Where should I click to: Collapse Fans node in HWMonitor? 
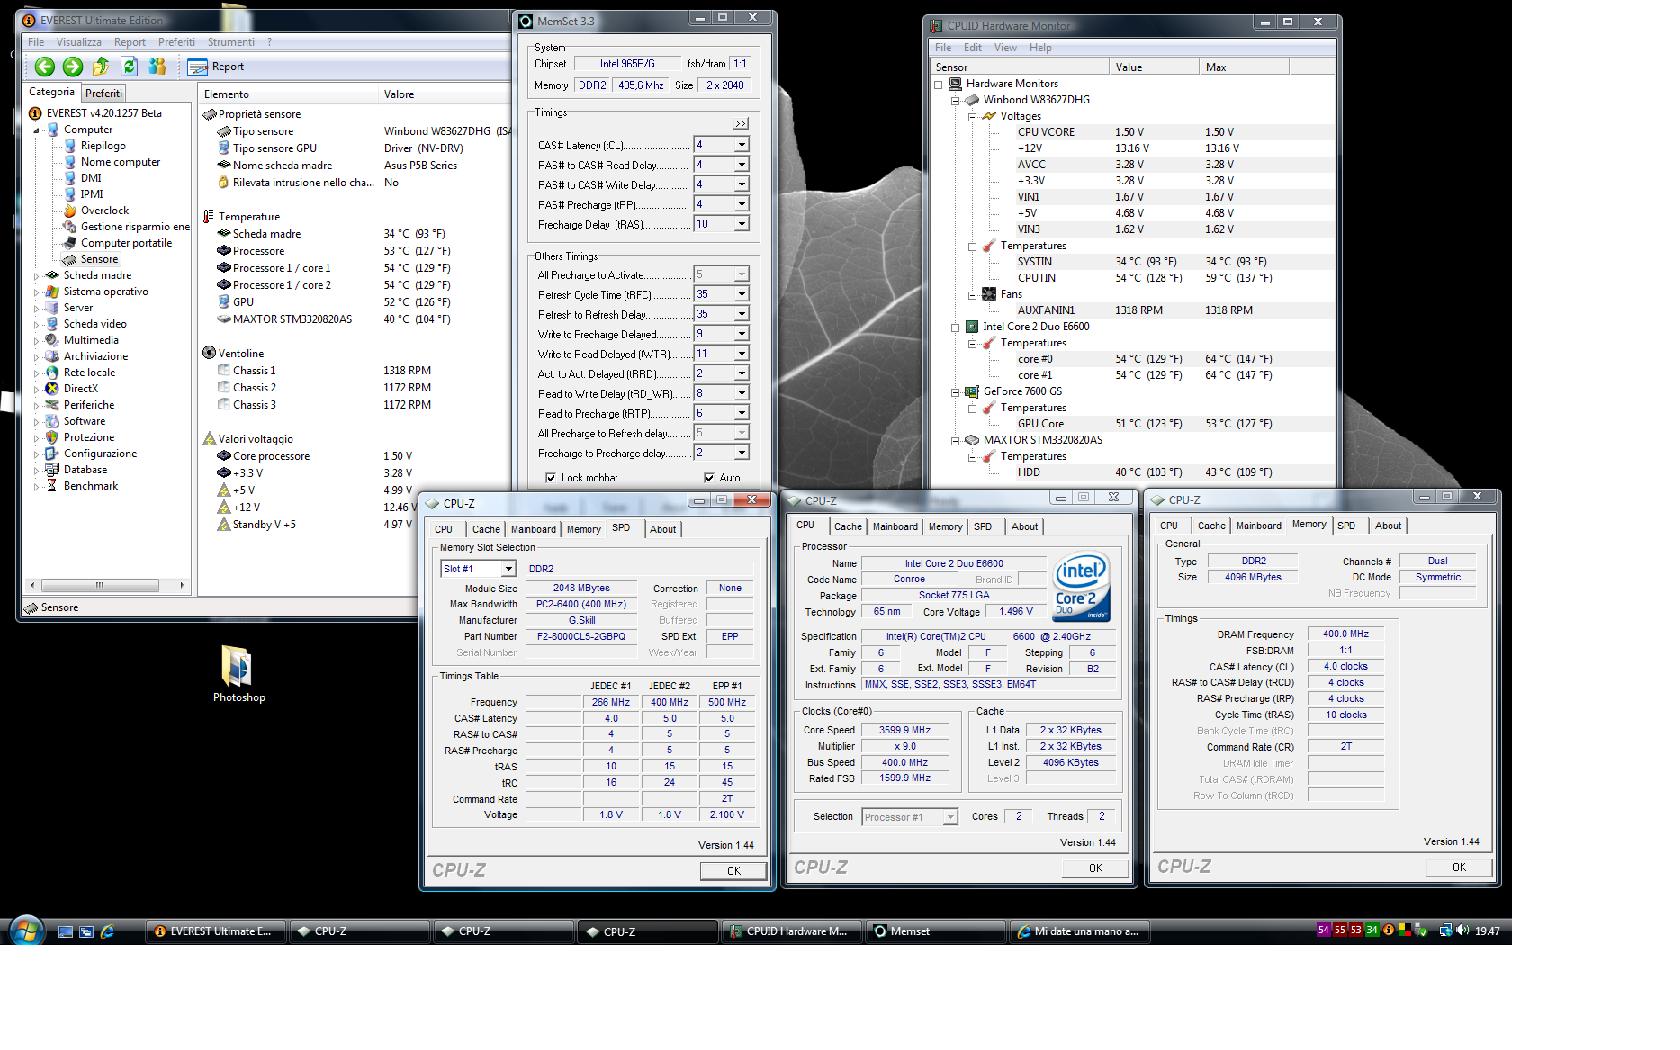[x=971, y=294]
